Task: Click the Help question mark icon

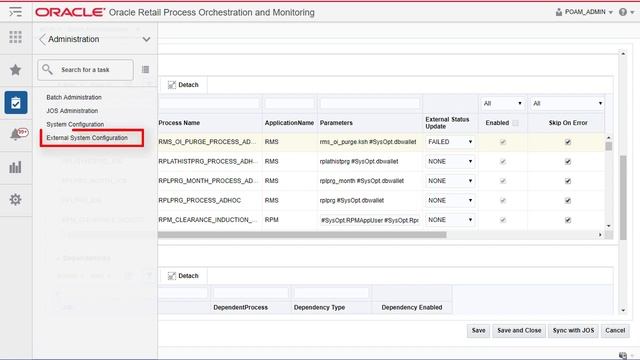Action: point(623,12)
